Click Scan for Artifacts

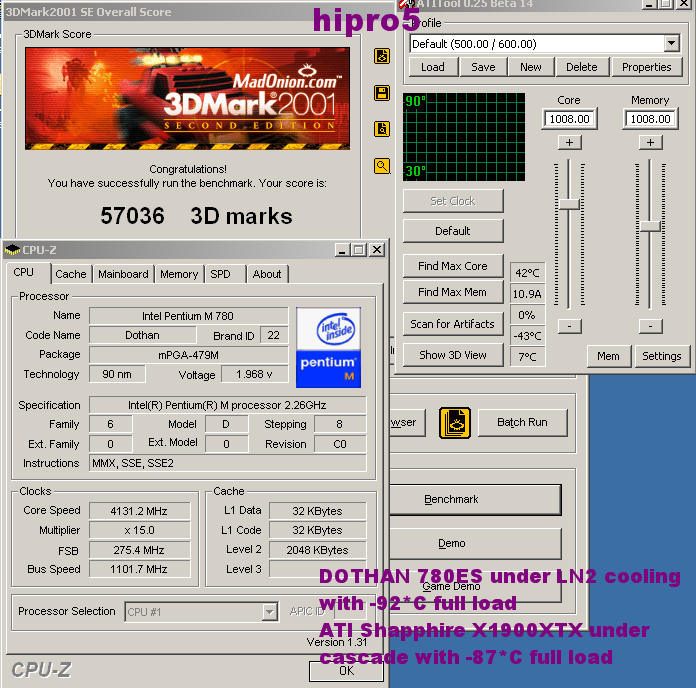point(453,324)
